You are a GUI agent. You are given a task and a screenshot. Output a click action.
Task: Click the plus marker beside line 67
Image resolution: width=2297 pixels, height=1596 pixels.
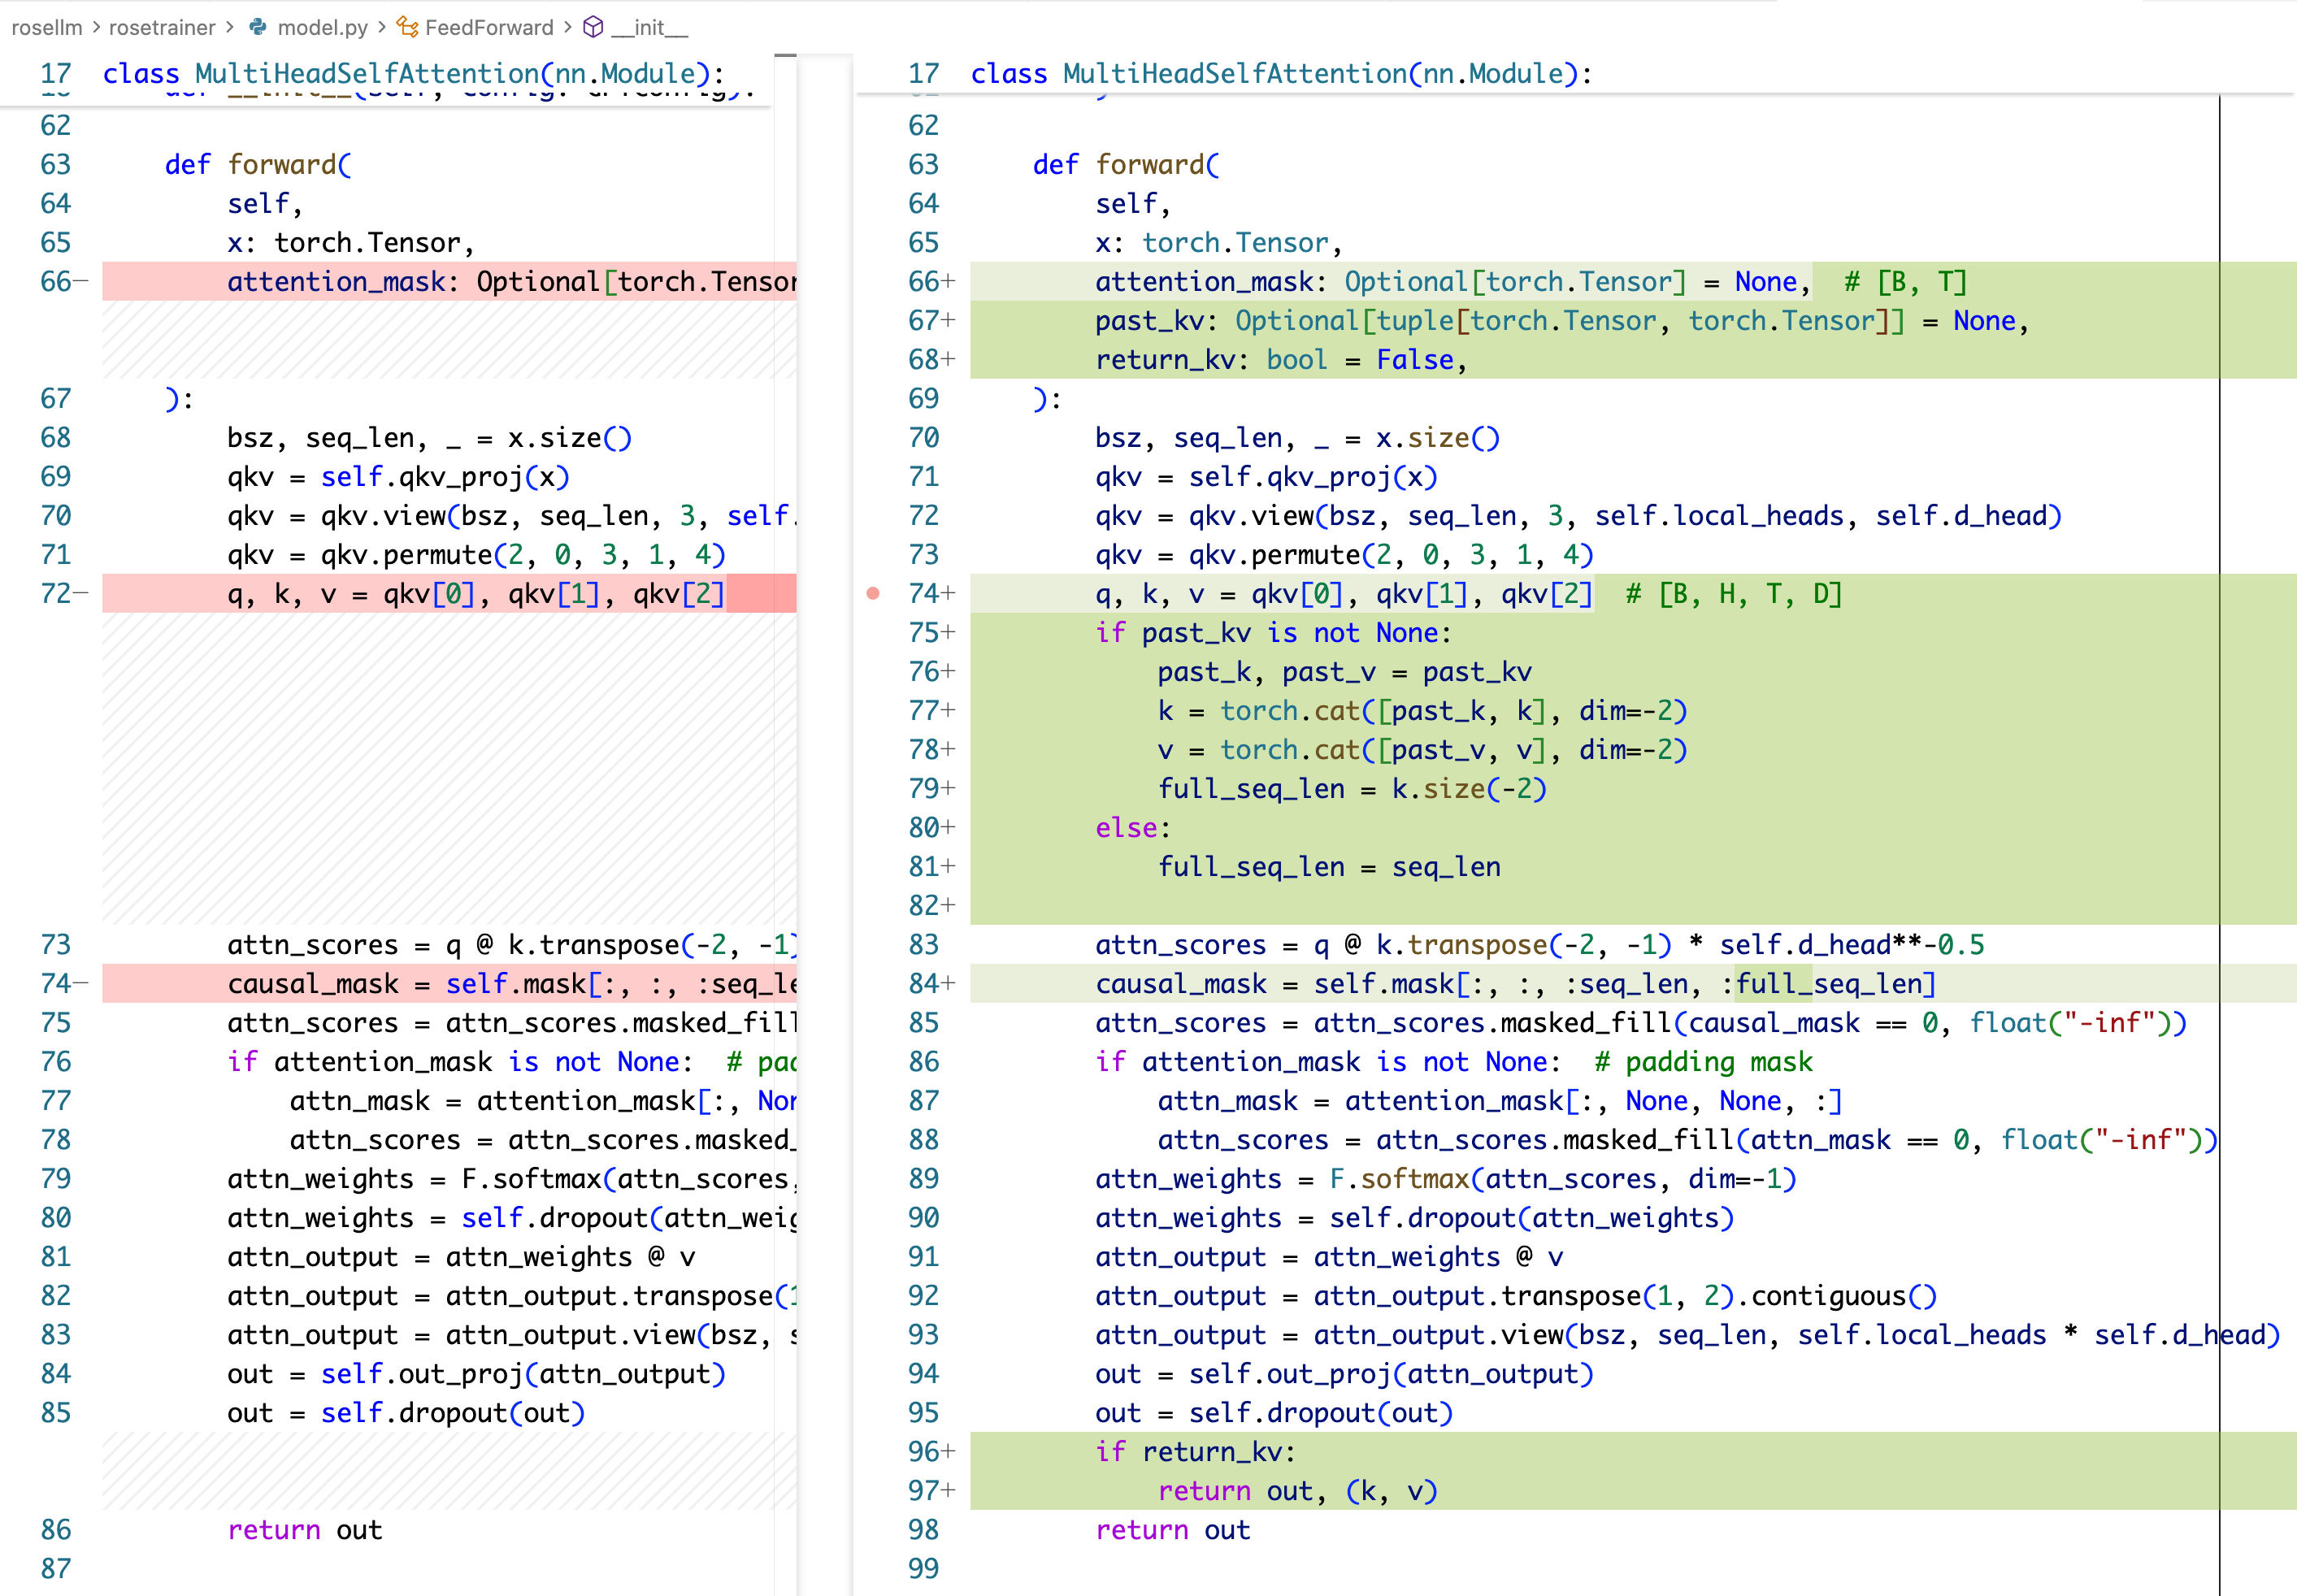pyautogui.click(x=948, y=321)
